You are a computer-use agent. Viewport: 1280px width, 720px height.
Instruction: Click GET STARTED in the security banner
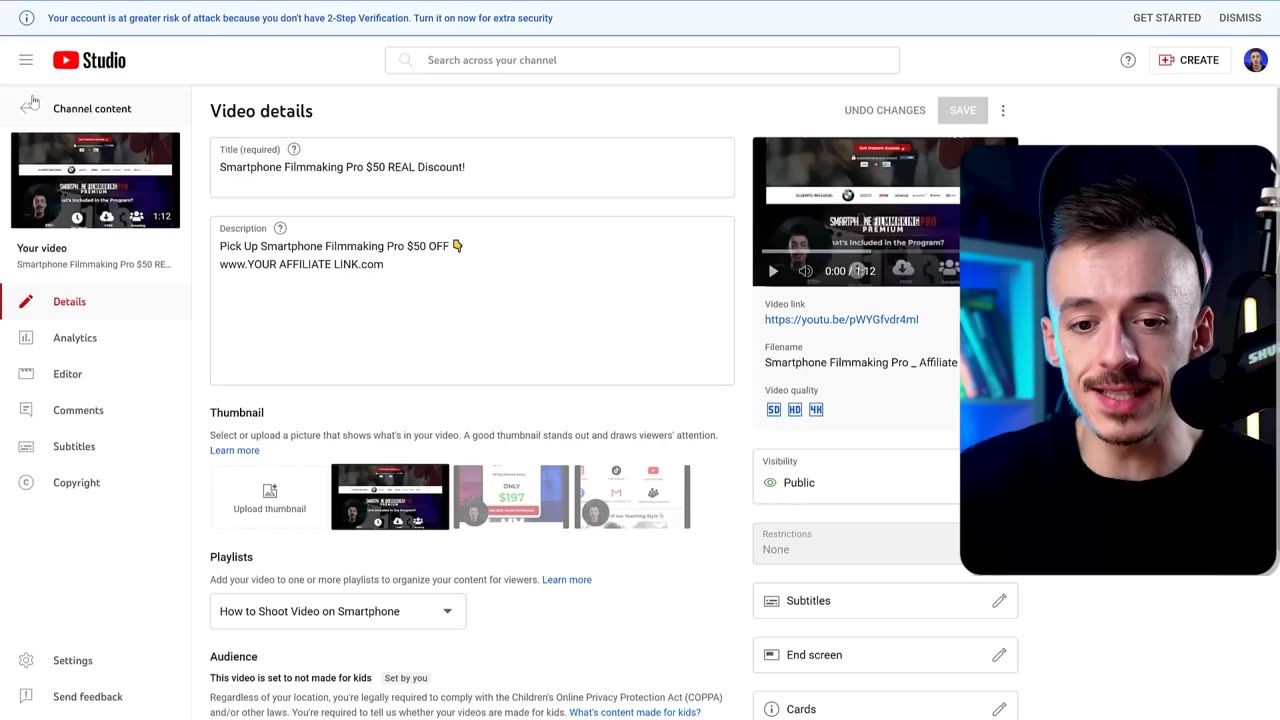pos(1167,18)
